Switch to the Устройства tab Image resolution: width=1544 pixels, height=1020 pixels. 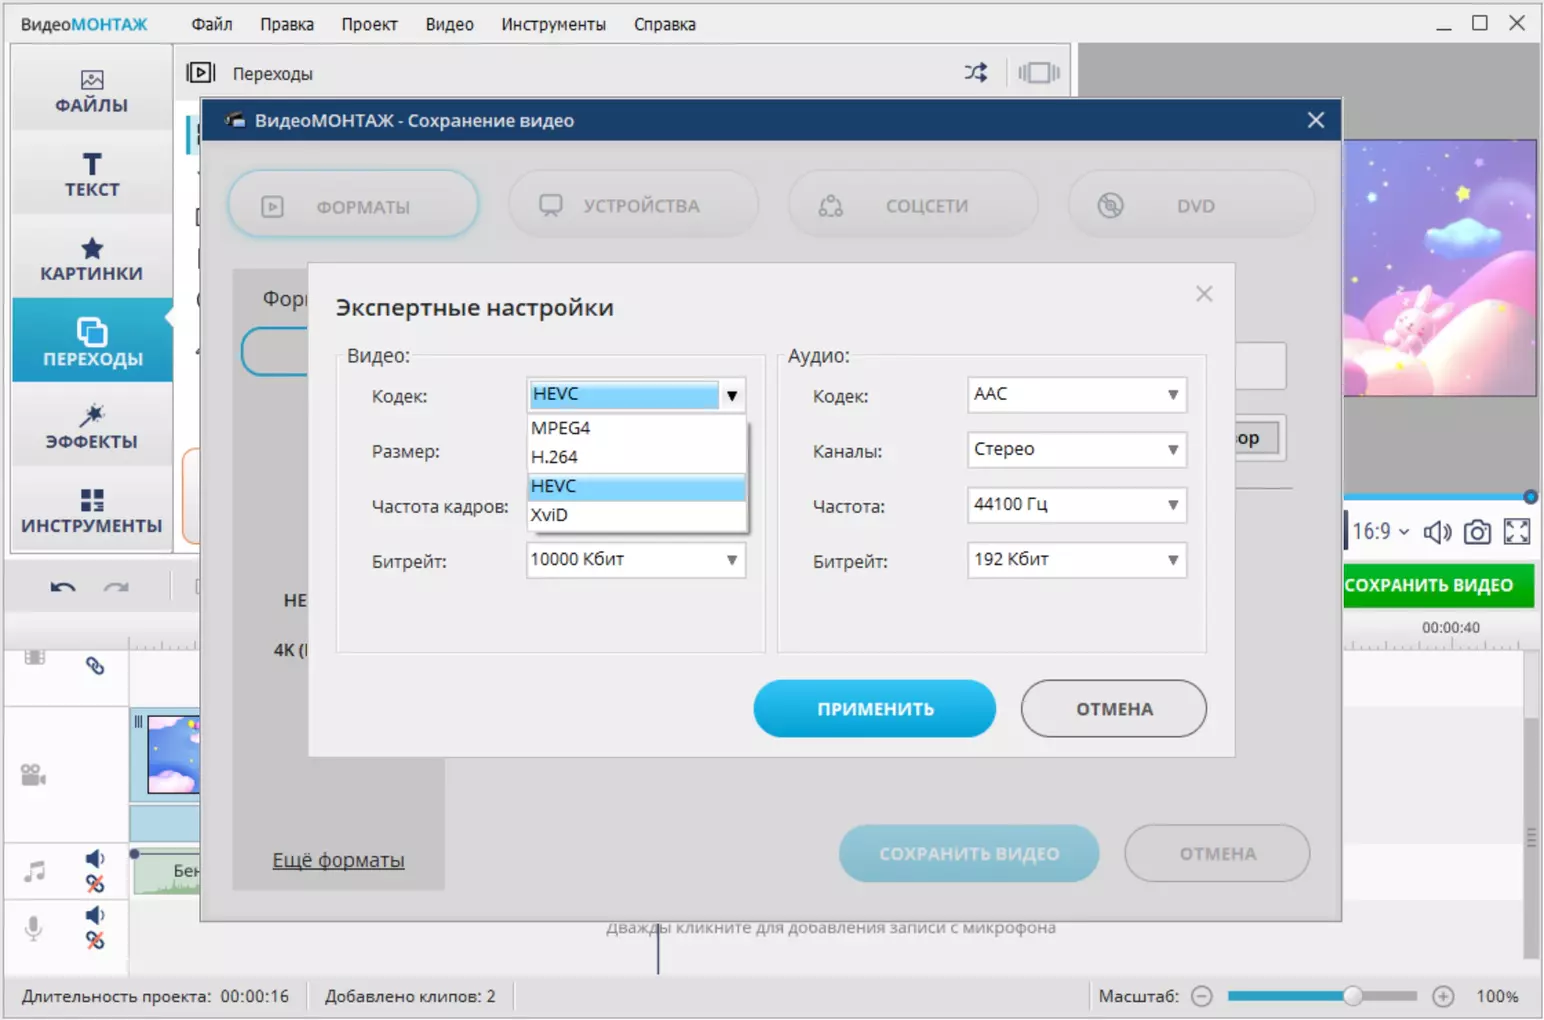[x=633, y=206]
